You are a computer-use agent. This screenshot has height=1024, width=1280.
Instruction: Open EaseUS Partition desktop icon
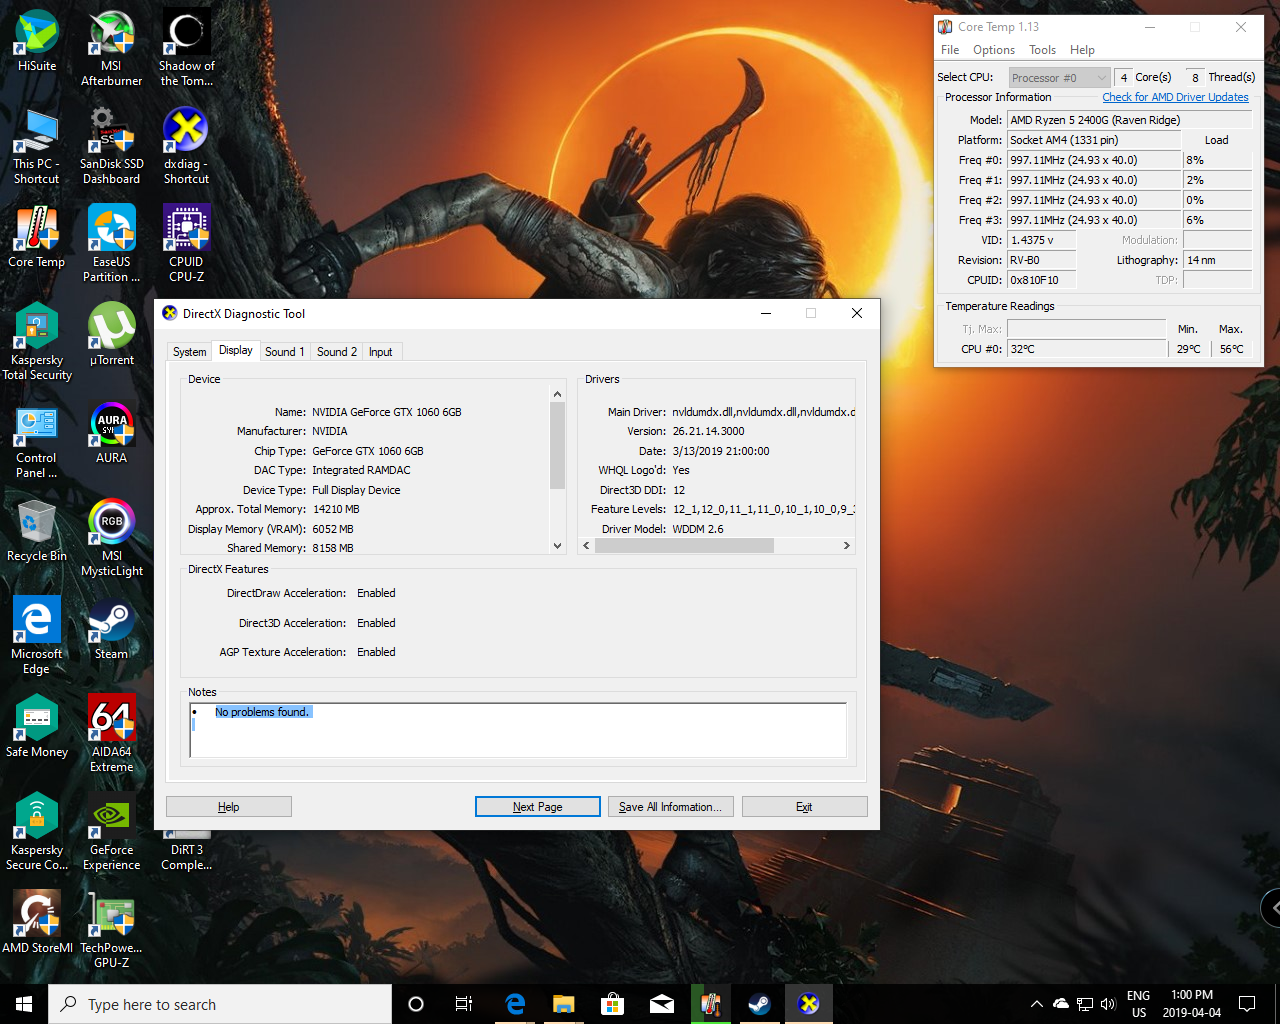[x=111, y=244]
